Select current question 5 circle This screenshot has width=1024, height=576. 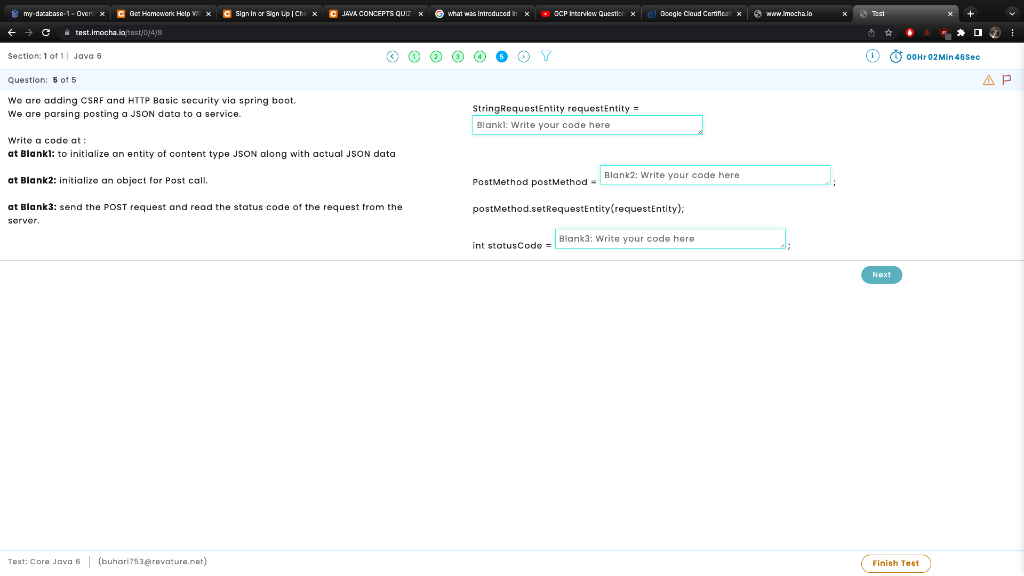click(502, 57)
